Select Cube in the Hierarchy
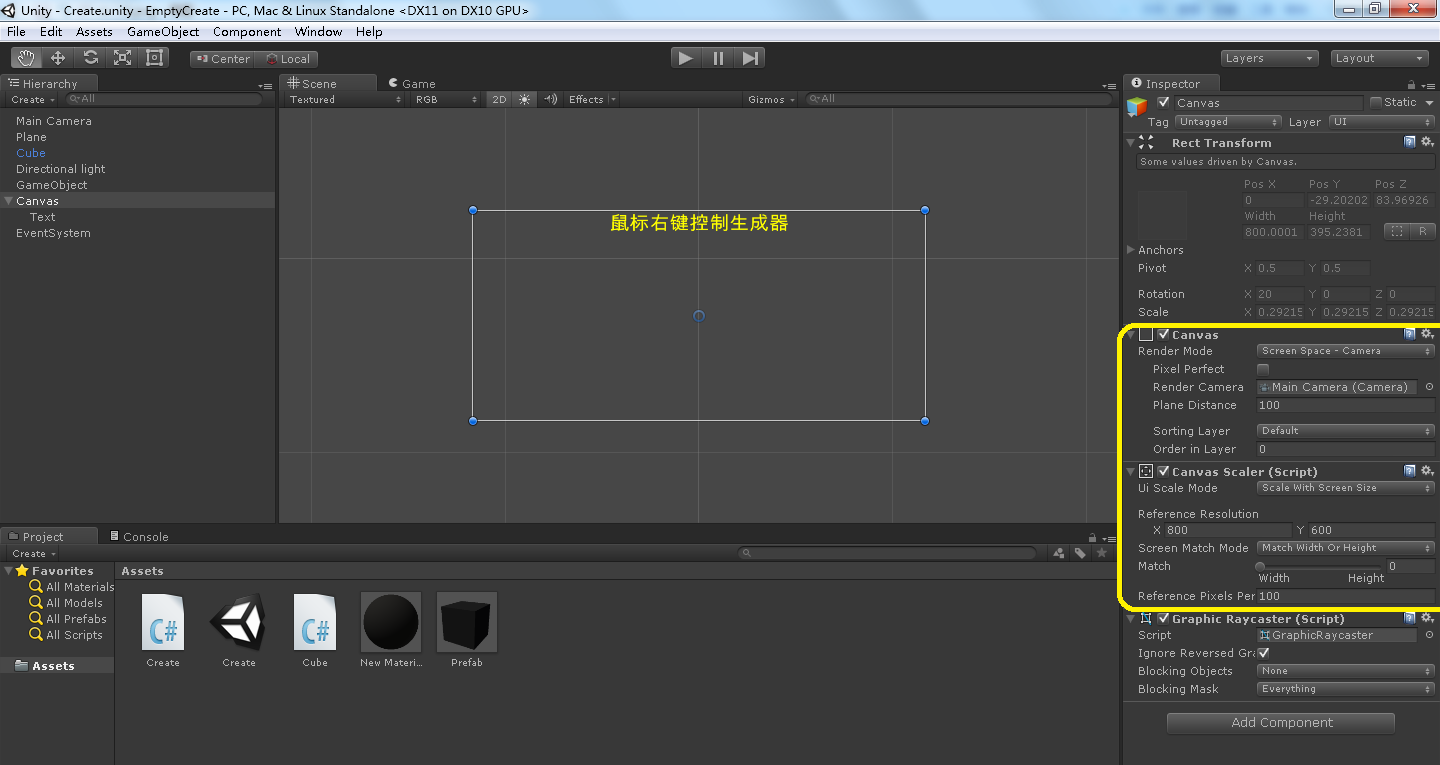The image size is (1440, 765). coord(30,152)
